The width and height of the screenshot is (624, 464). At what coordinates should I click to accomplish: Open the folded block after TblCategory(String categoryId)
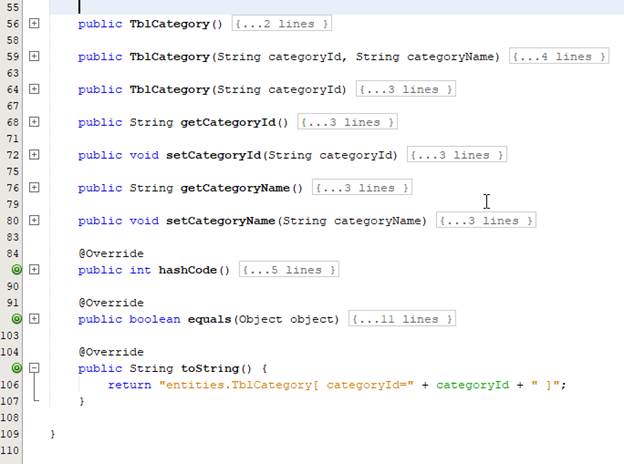point(406,89)
